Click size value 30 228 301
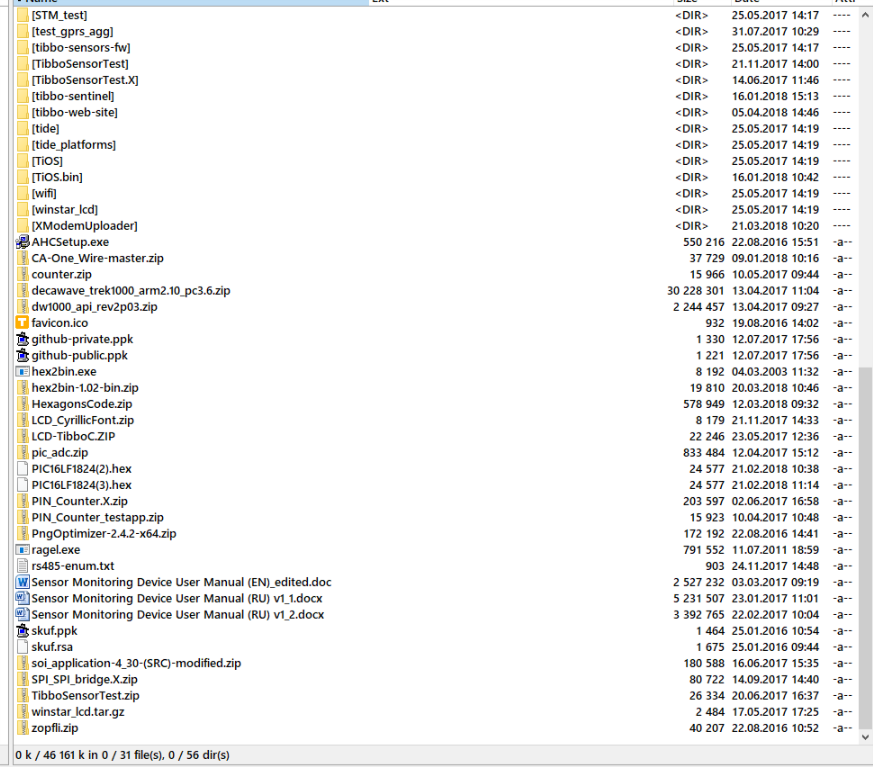873x767 pixels. pyautogui.click(x=695, y=291)
